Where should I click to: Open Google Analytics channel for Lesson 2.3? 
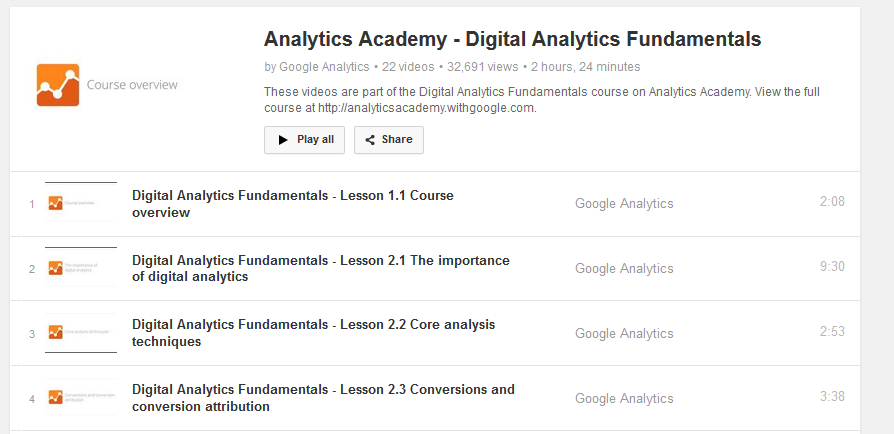pos(624,398)
